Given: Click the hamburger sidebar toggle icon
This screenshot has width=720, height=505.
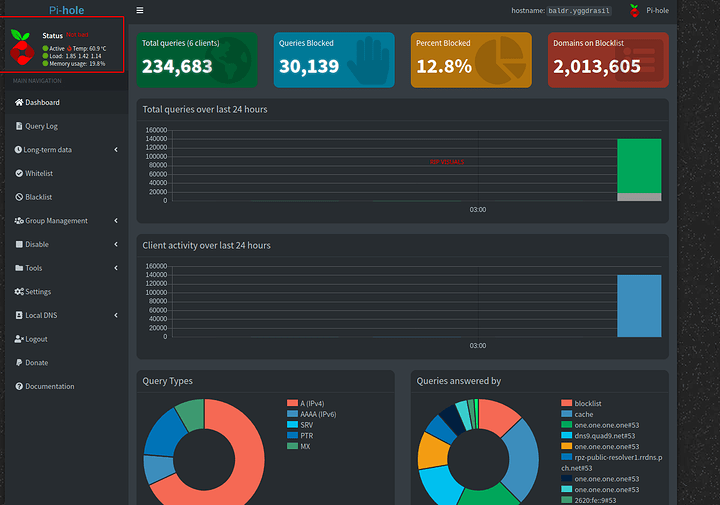Looking at the screenshot, I should click(x=140, y=10).
